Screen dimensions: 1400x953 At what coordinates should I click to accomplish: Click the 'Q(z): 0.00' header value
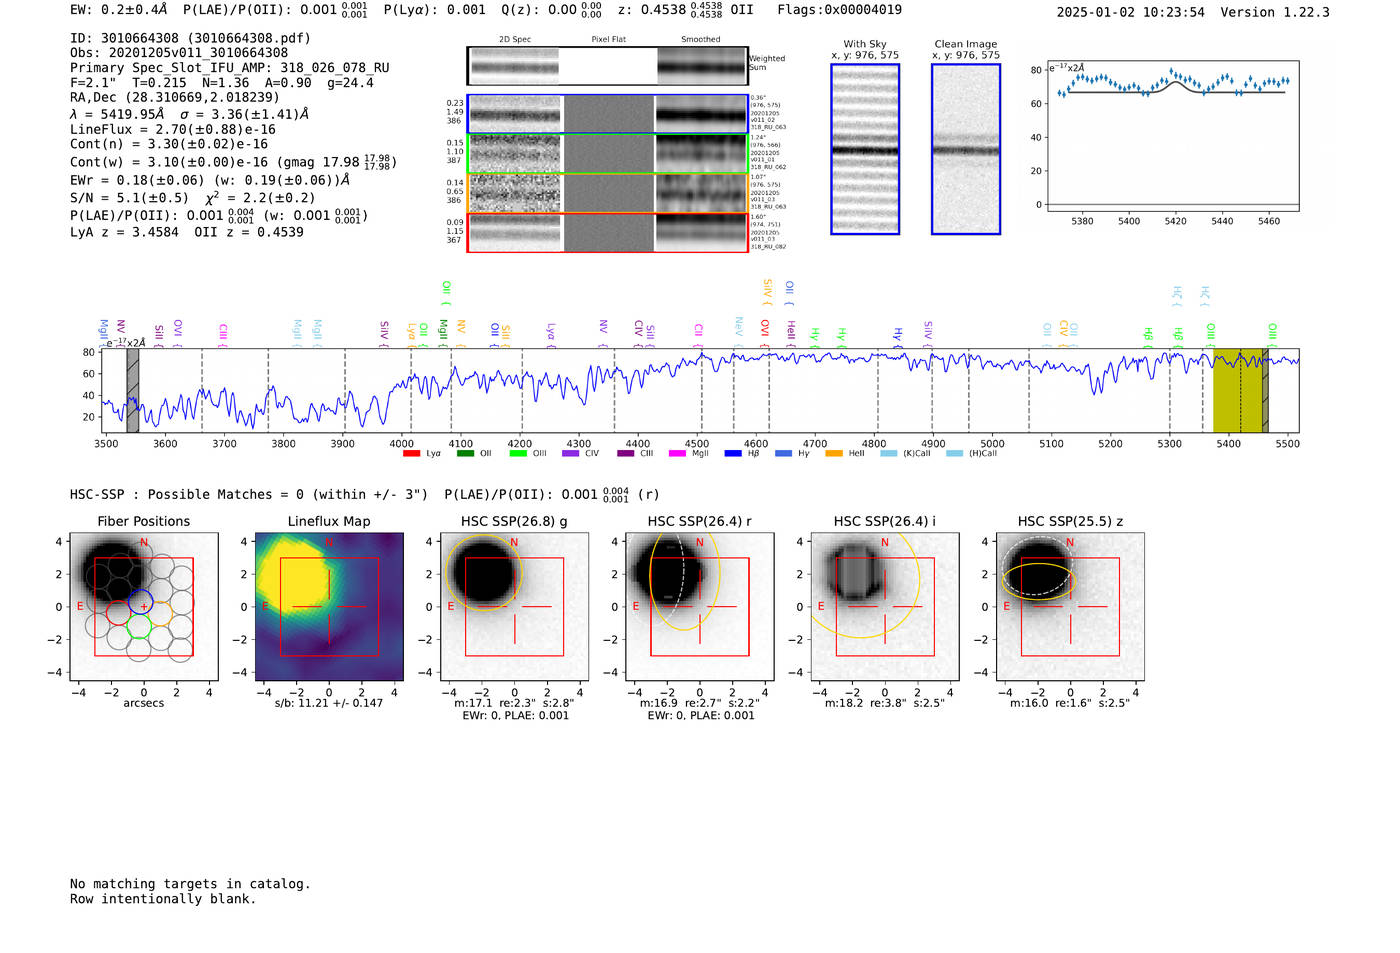coord(552,10)
